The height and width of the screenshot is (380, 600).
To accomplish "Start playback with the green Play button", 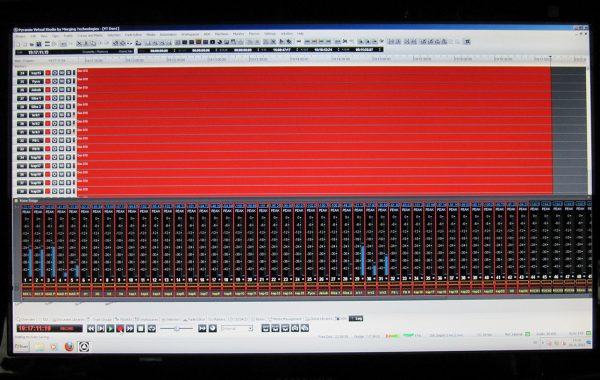I will [110, 328].
